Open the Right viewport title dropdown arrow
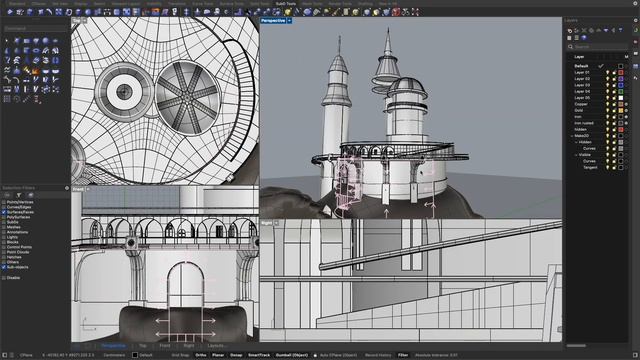The width and height of the screenshot is (640, 360). tap(276, 223)
